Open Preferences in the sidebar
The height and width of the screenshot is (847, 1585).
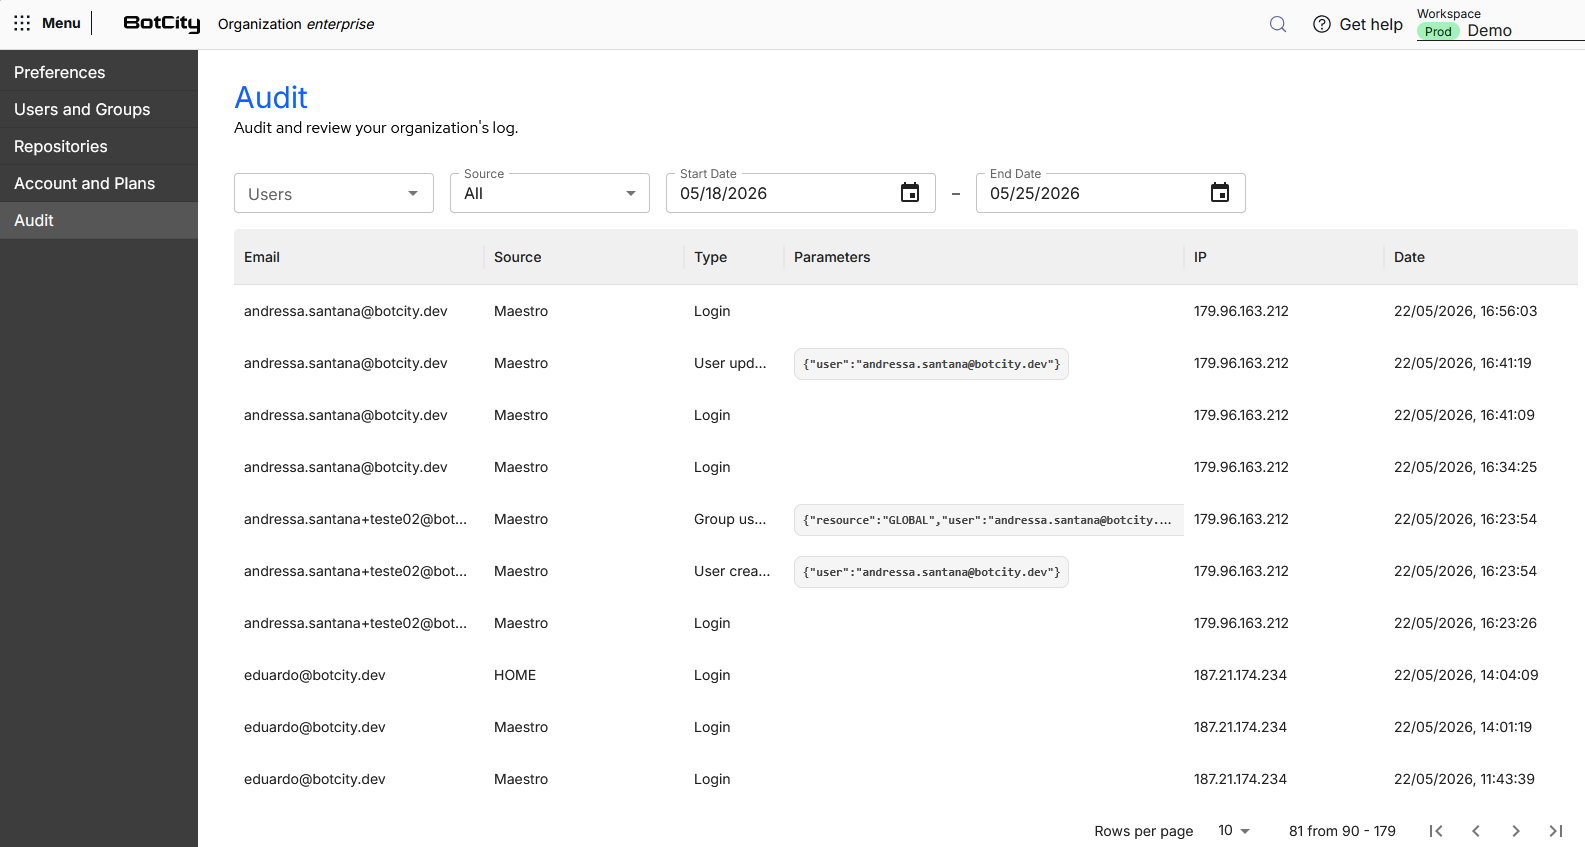coord(99,72)
